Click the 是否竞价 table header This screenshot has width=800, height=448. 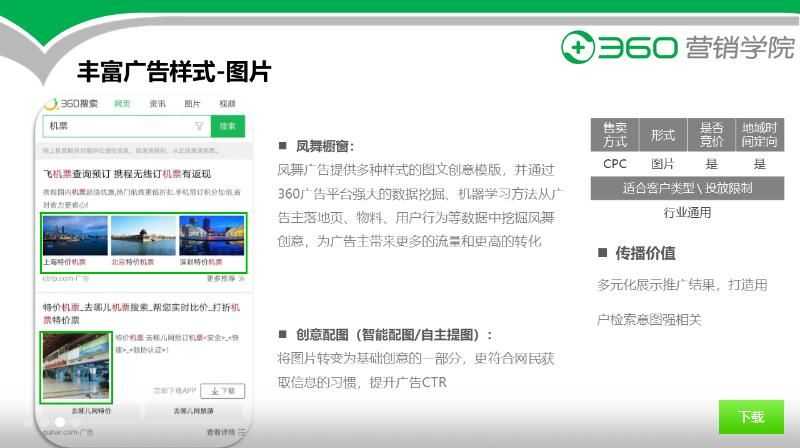pos(711,135)
